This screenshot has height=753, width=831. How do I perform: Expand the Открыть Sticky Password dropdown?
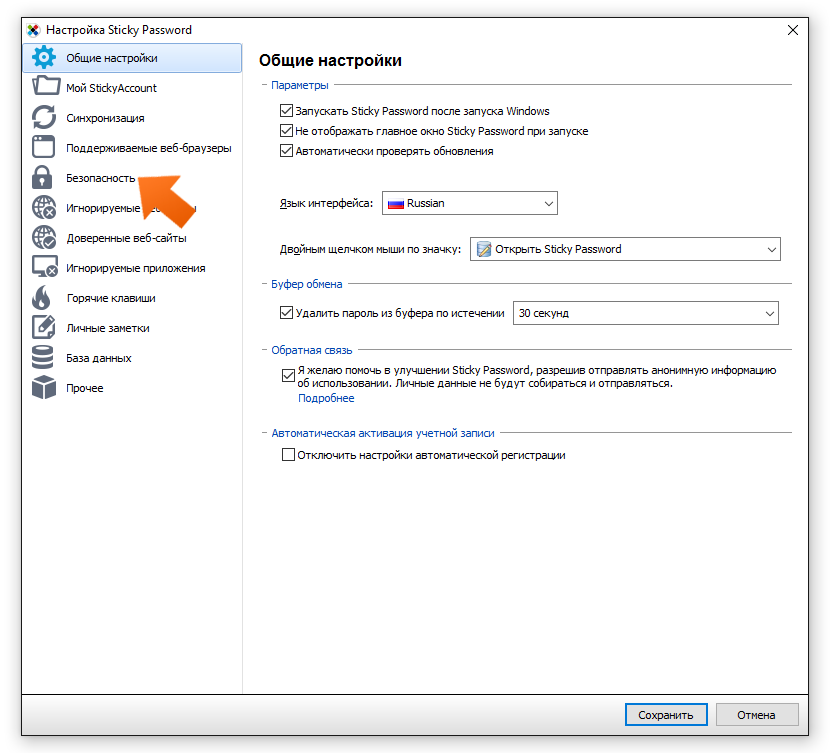[625, 249]
